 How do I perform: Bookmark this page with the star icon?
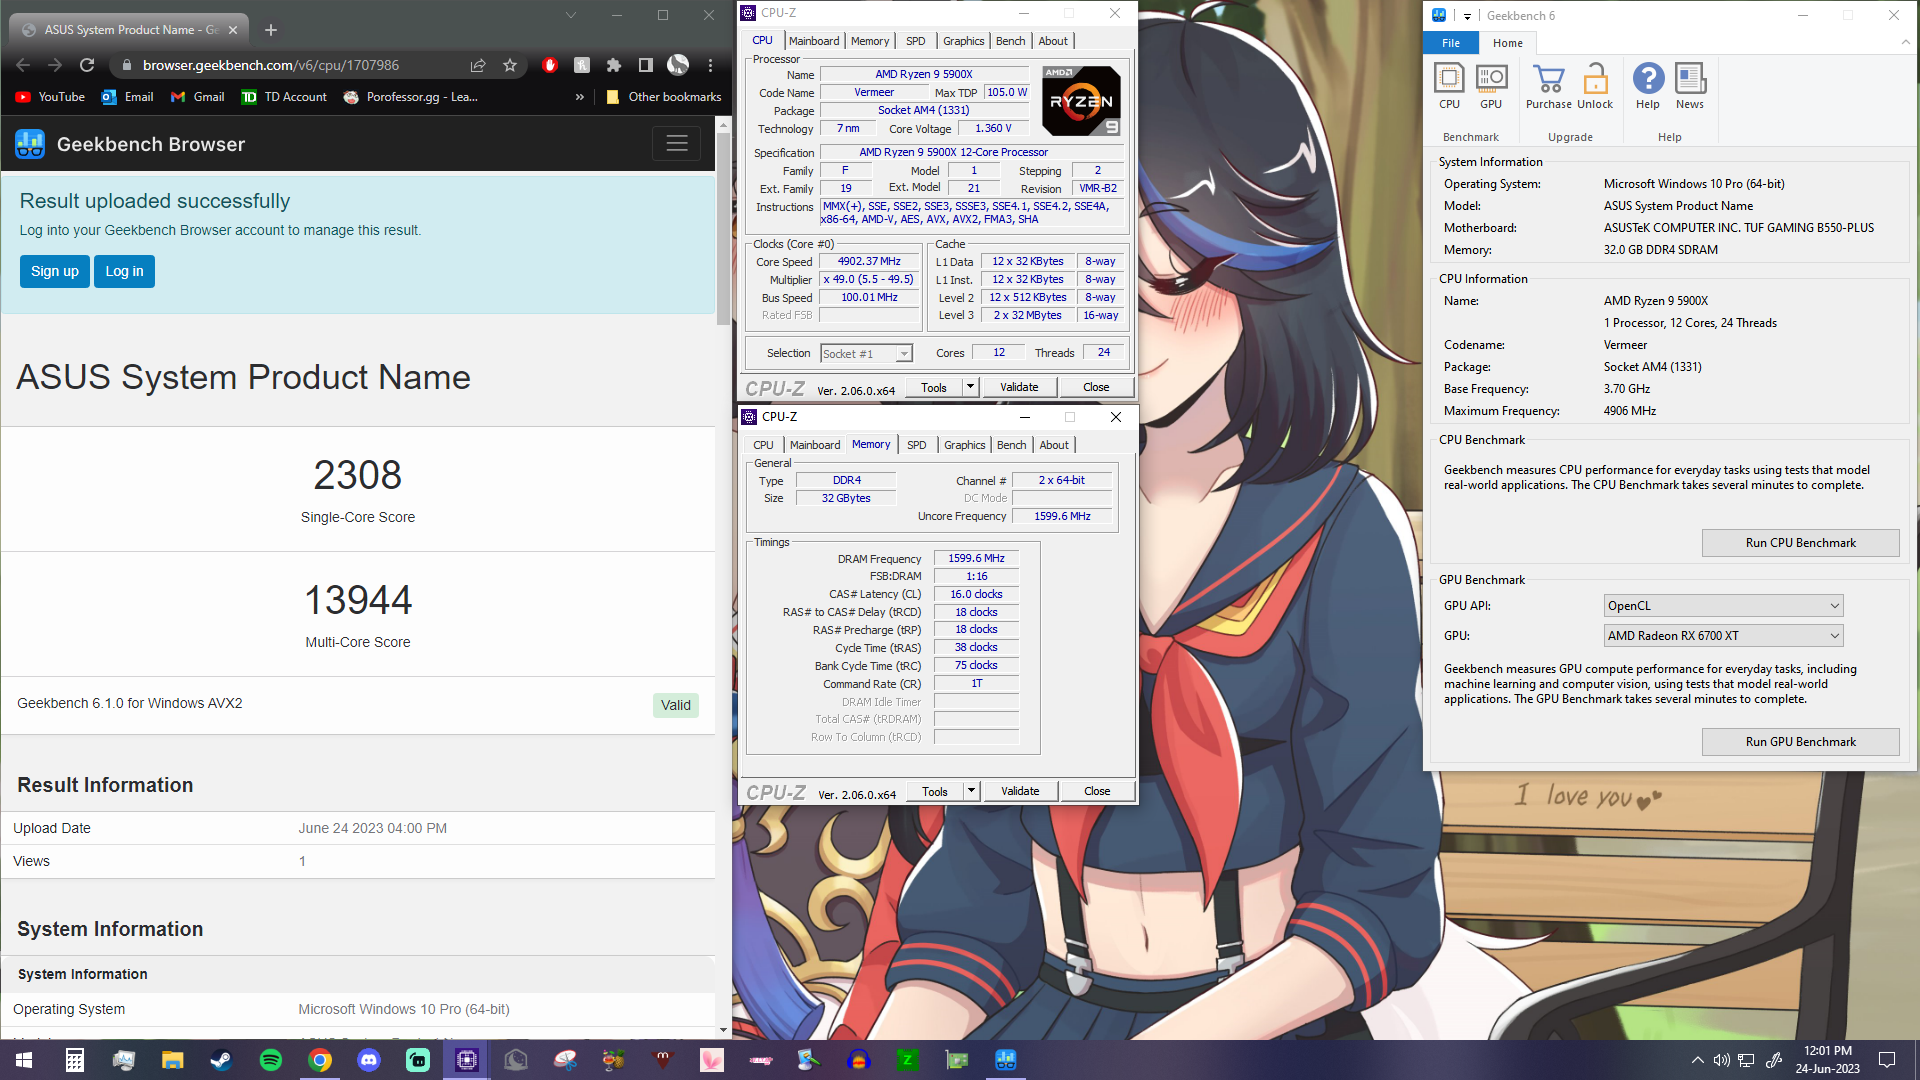(510, 65)
